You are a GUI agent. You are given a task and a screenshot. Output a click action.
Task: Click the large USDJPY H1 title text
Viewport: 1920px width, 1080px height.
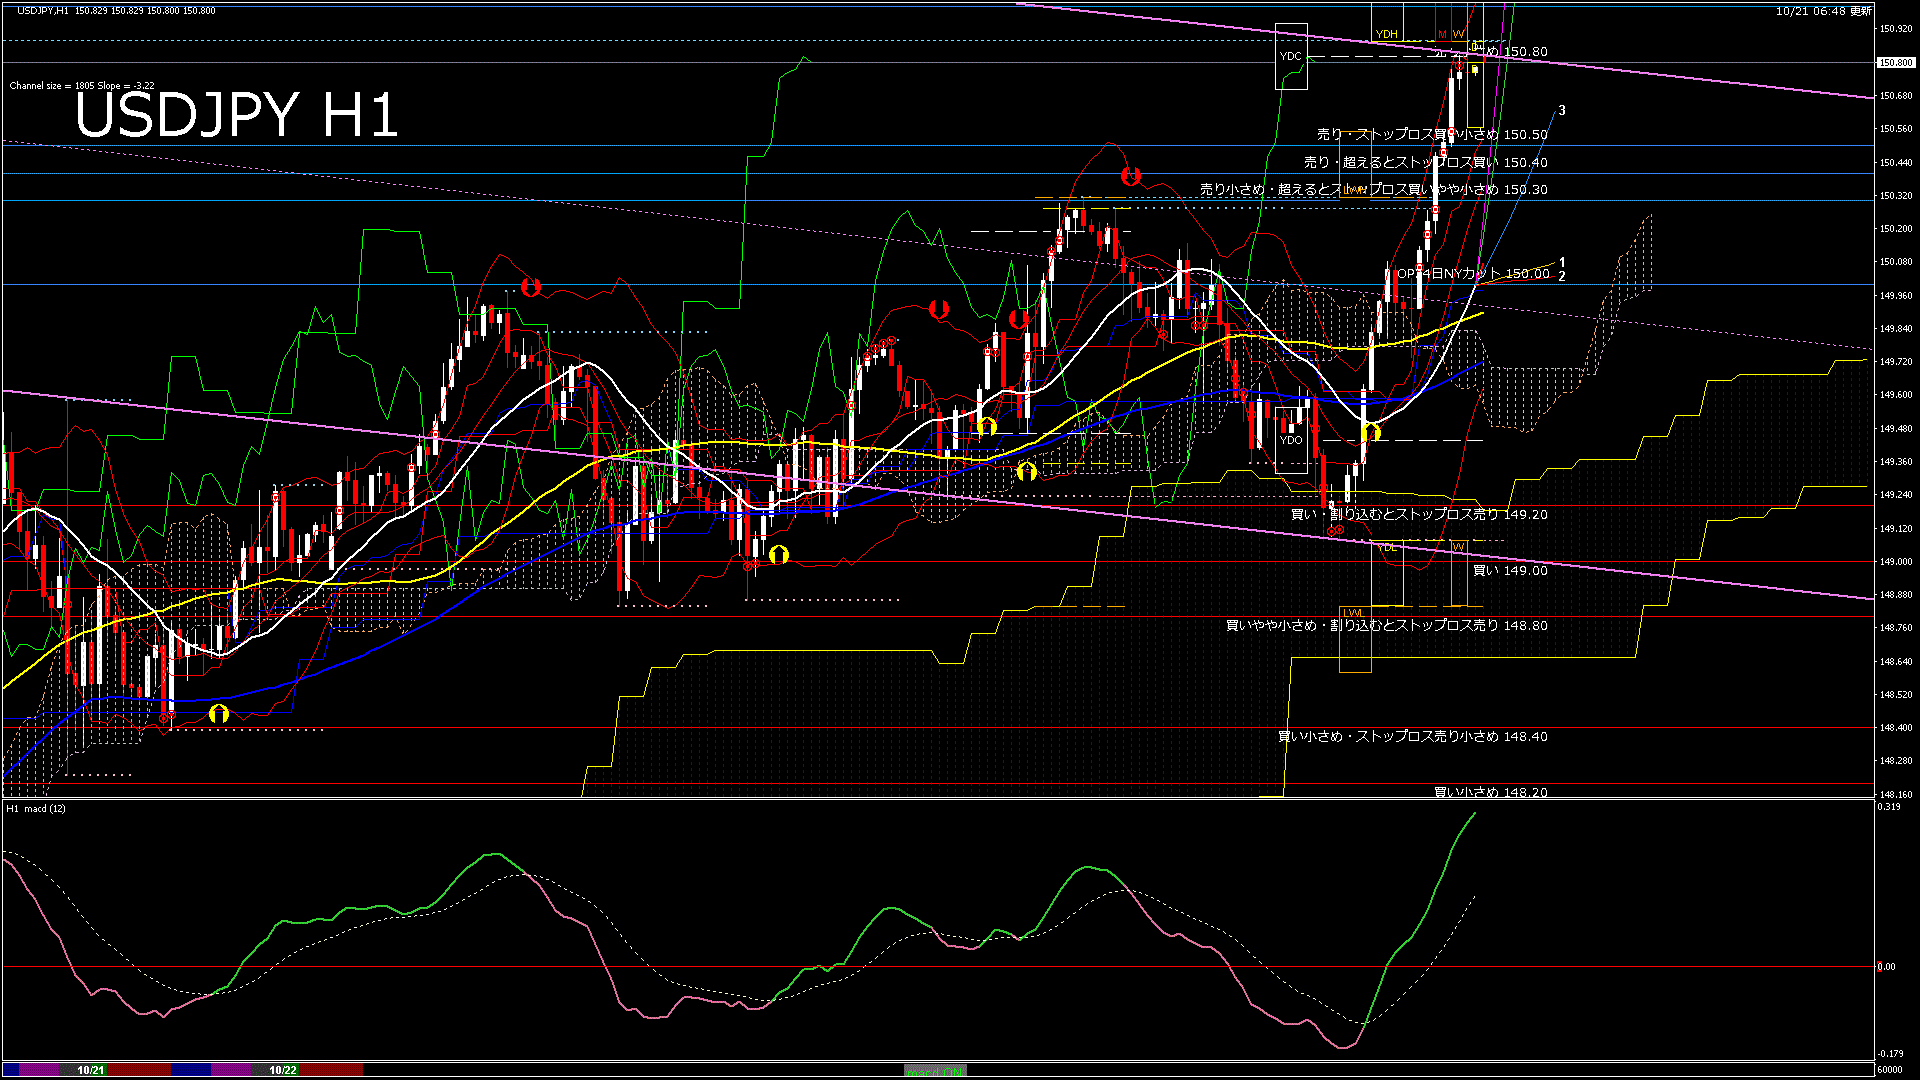click(237, 115)
